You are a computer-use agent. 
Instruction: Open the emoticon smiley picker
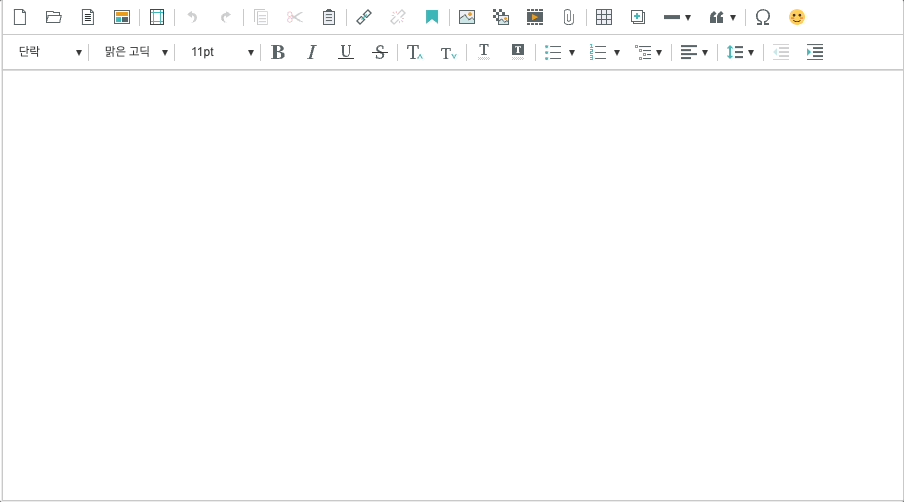(797, 17)
